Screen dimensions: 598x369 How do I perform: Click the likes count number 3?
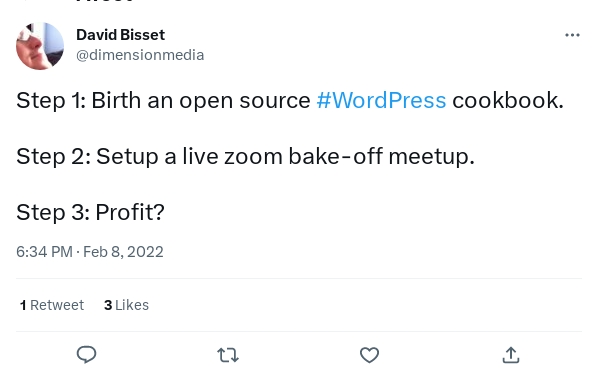[x=108, y=305]
